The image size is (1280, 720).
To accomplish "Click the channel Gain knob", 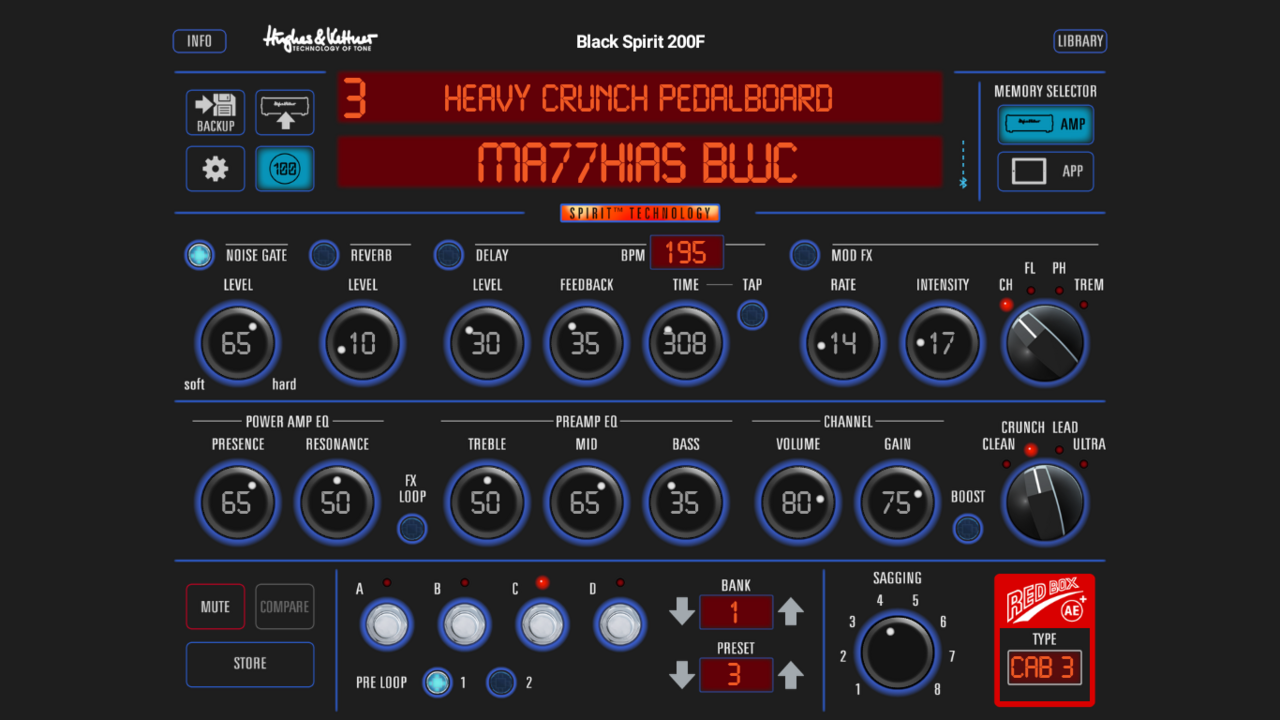I will [x=897, y=502].
